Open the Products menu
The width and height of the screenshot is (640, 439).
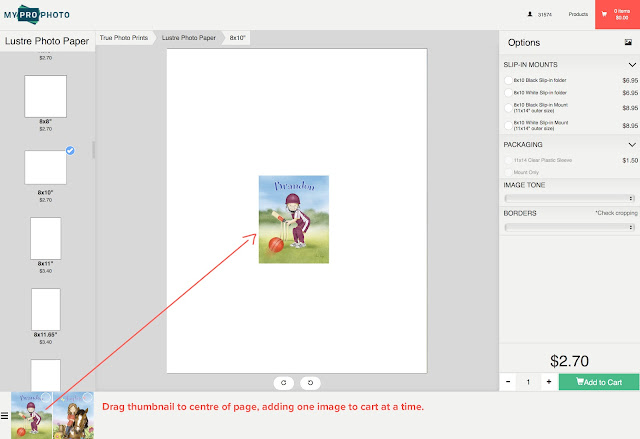point(578,14)
